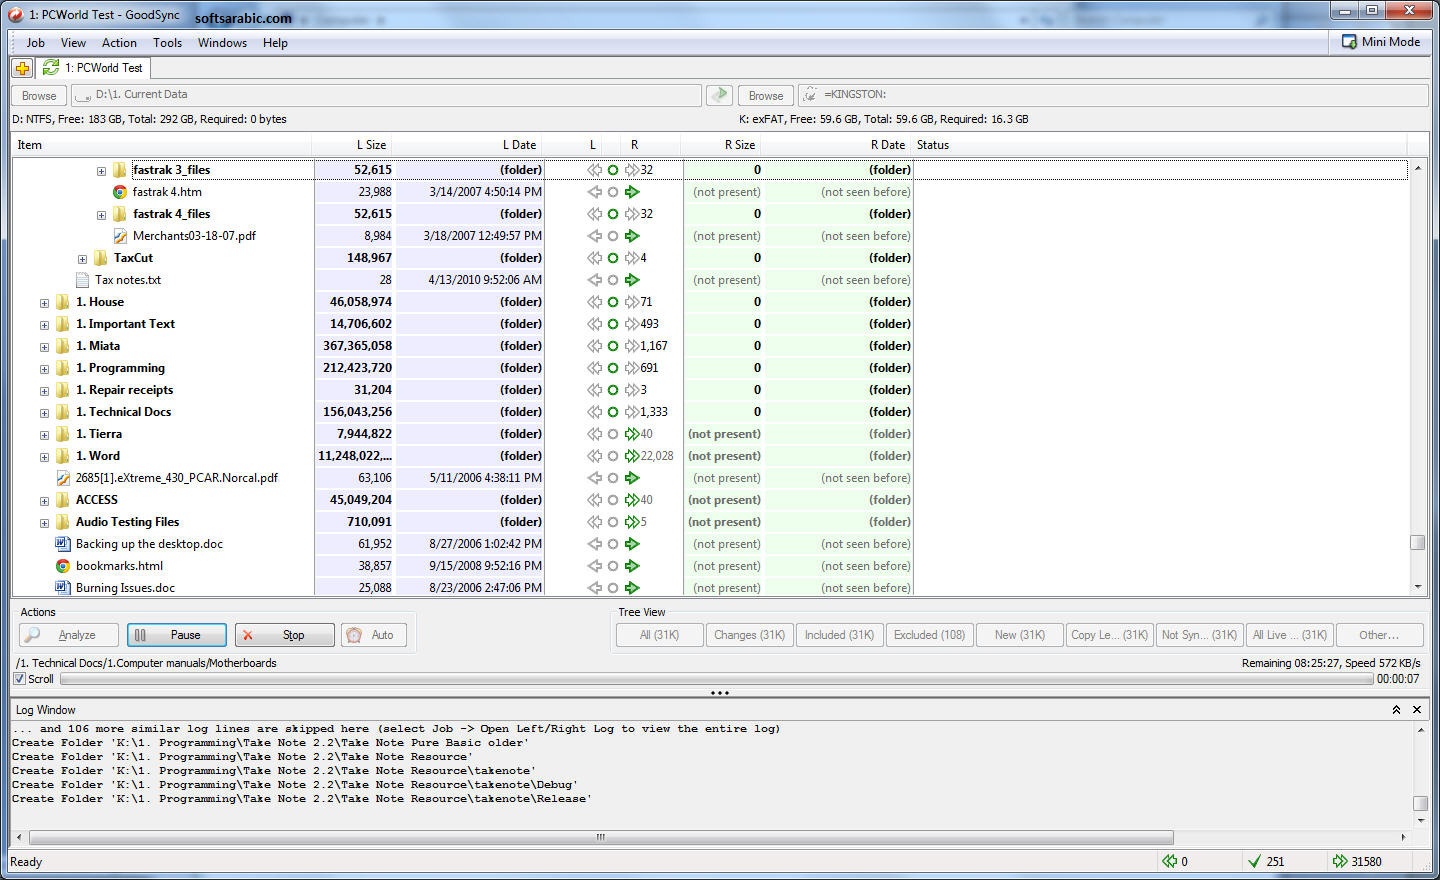Expand the Audio Testing Files folder

click(x=44, y=523)
